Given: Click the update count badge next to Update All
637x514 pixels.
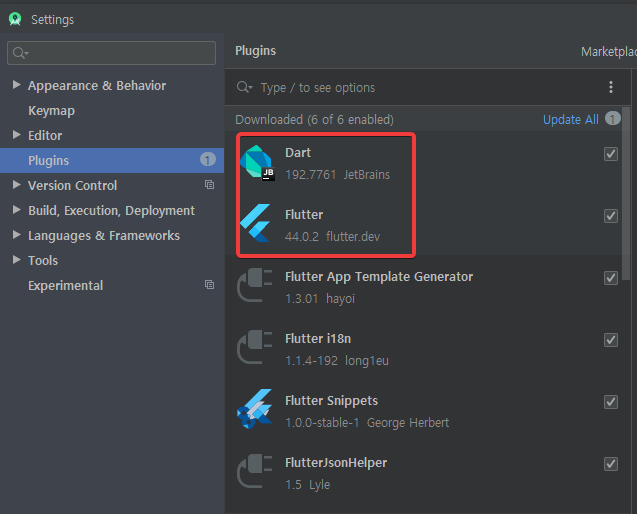Looking at the screenshot, I should 613,119.
